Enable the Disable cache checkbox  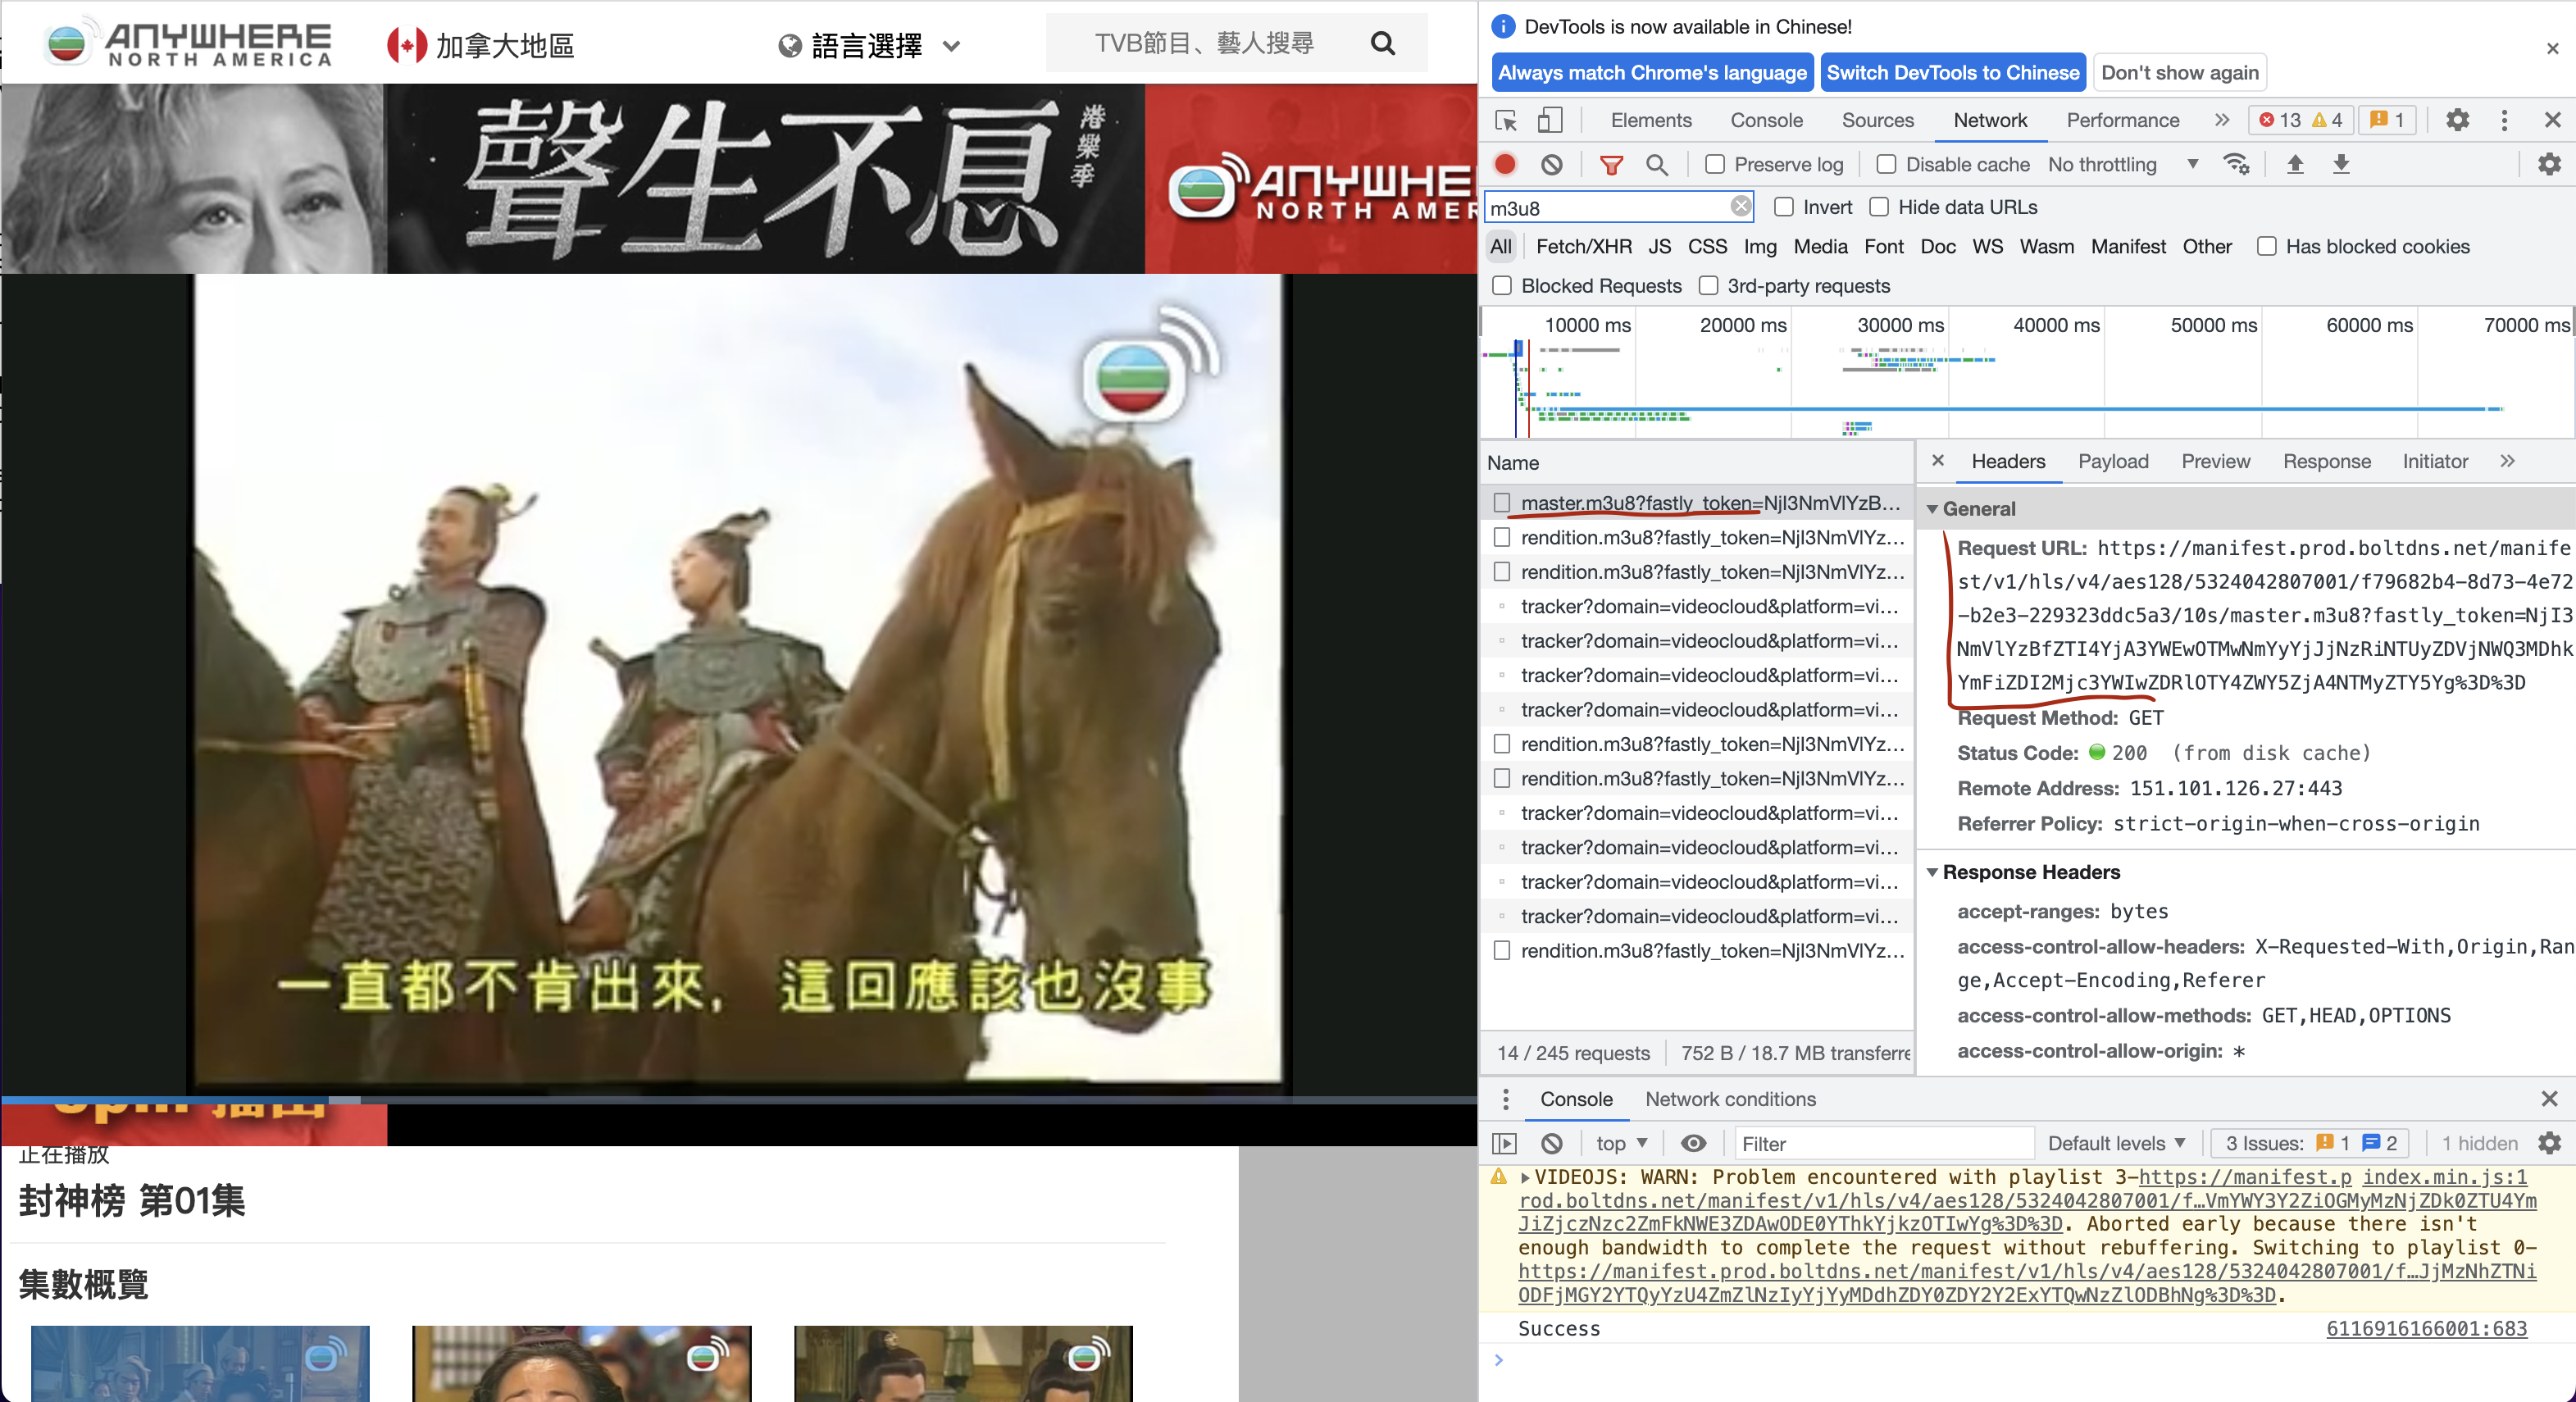(x=1886, y=164)
